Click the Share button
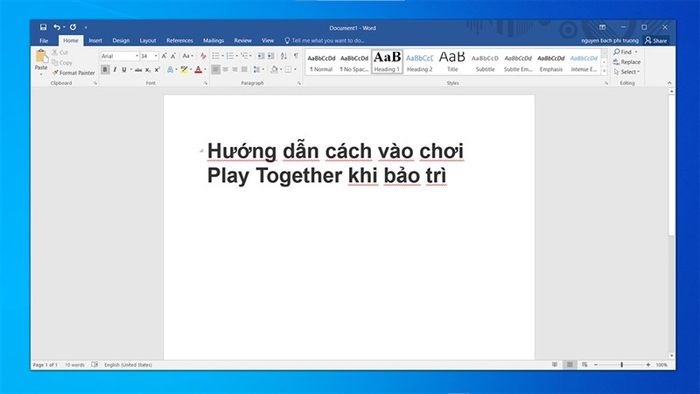Screen dimensions: 700x394 (656, 40)
